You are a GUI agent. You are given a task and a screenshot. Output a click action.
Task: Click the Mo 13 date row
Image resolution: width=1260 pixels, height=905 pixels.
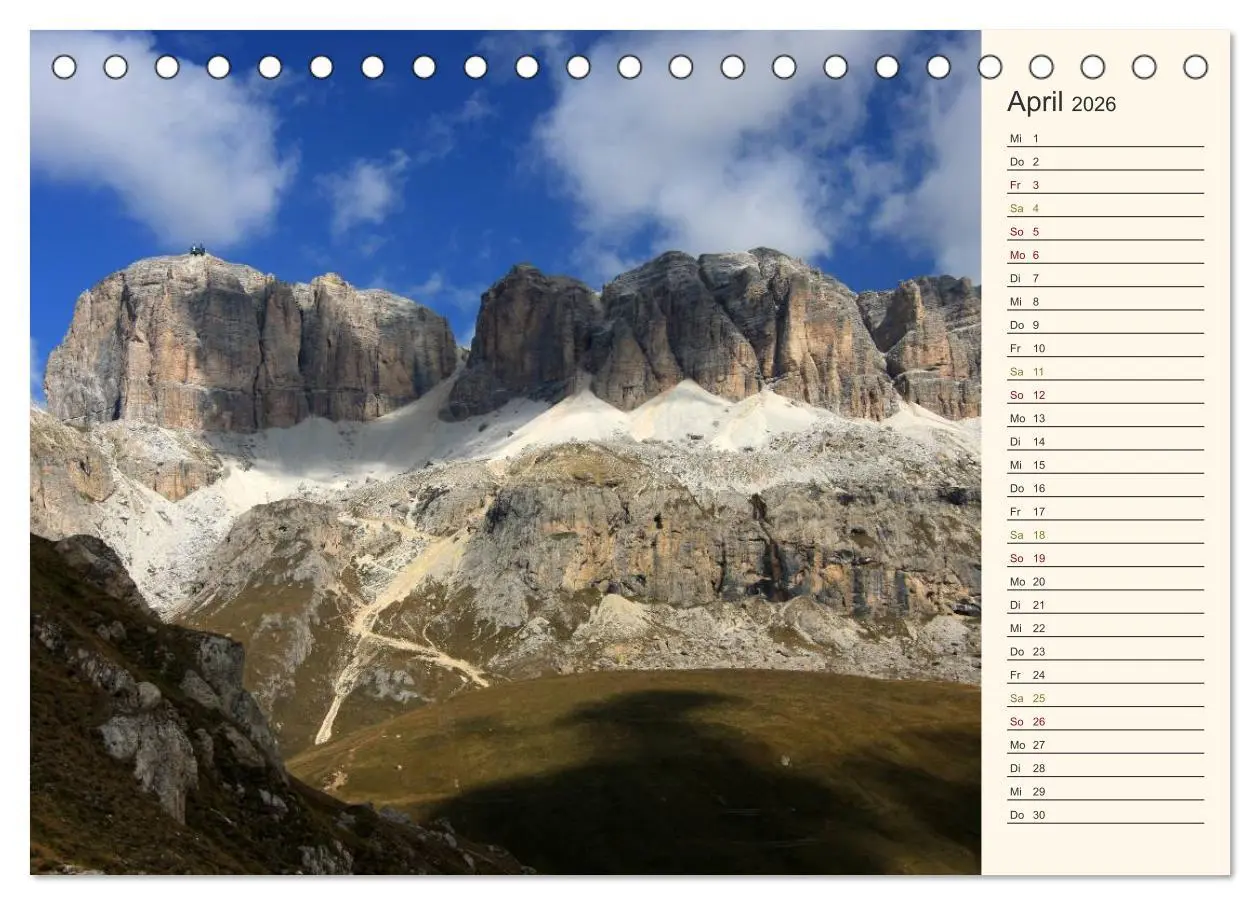pos(1105,418)
